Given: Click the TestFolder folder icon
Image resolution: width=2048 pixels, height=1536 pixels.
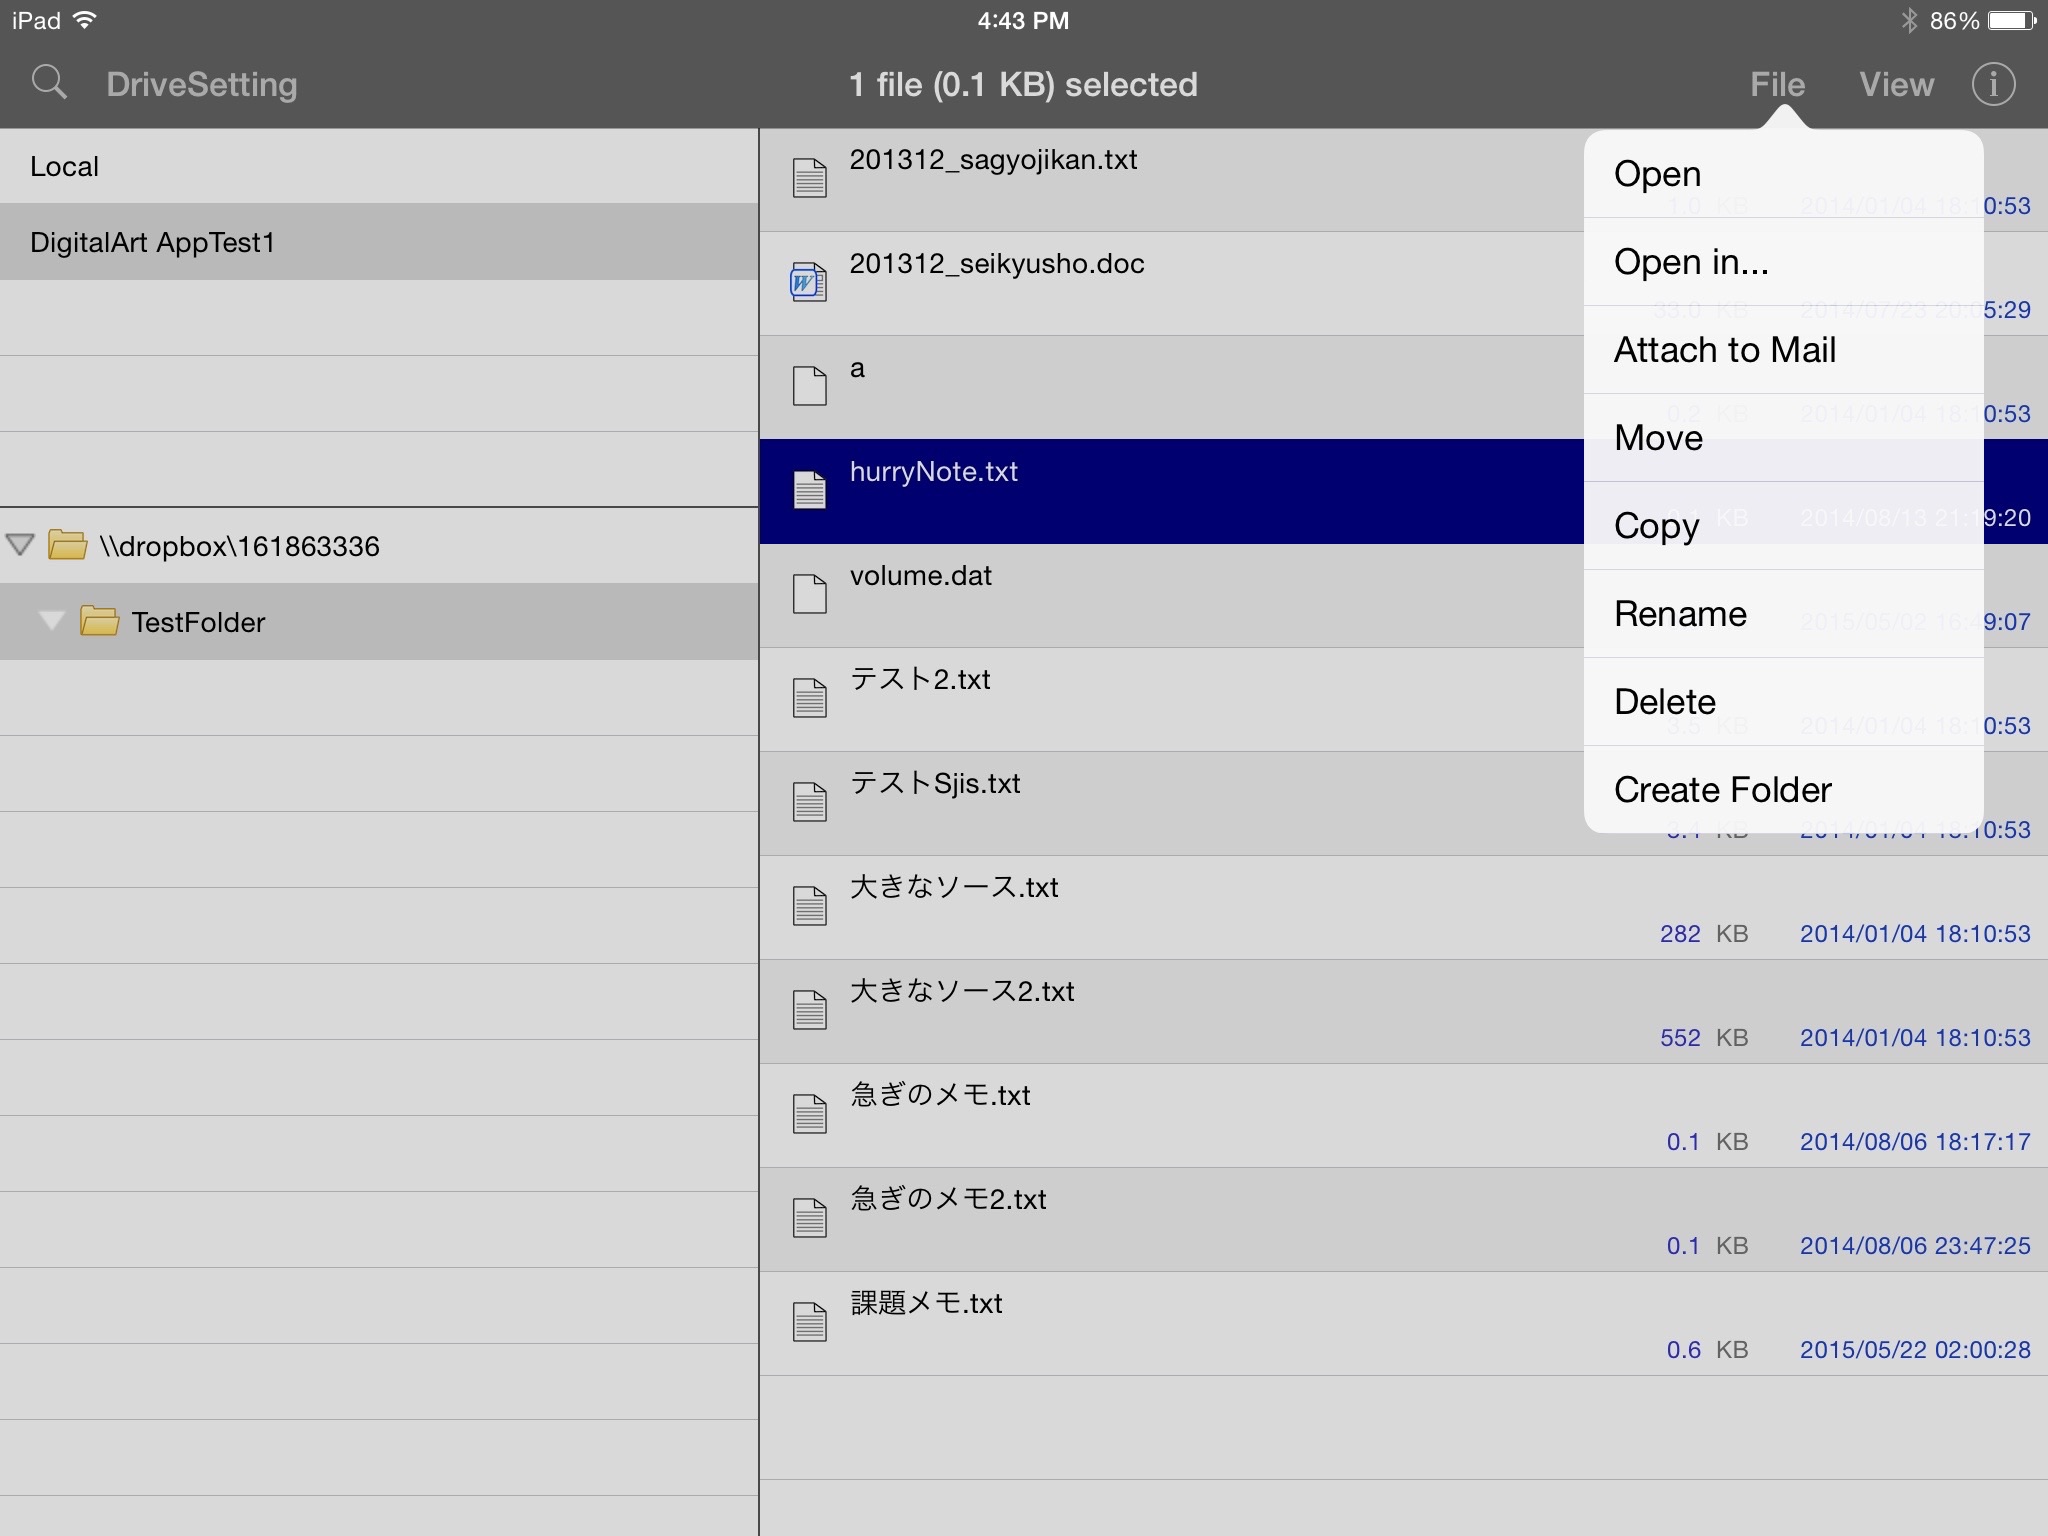Looking at the screenshot, I should (x=100, y=621).
